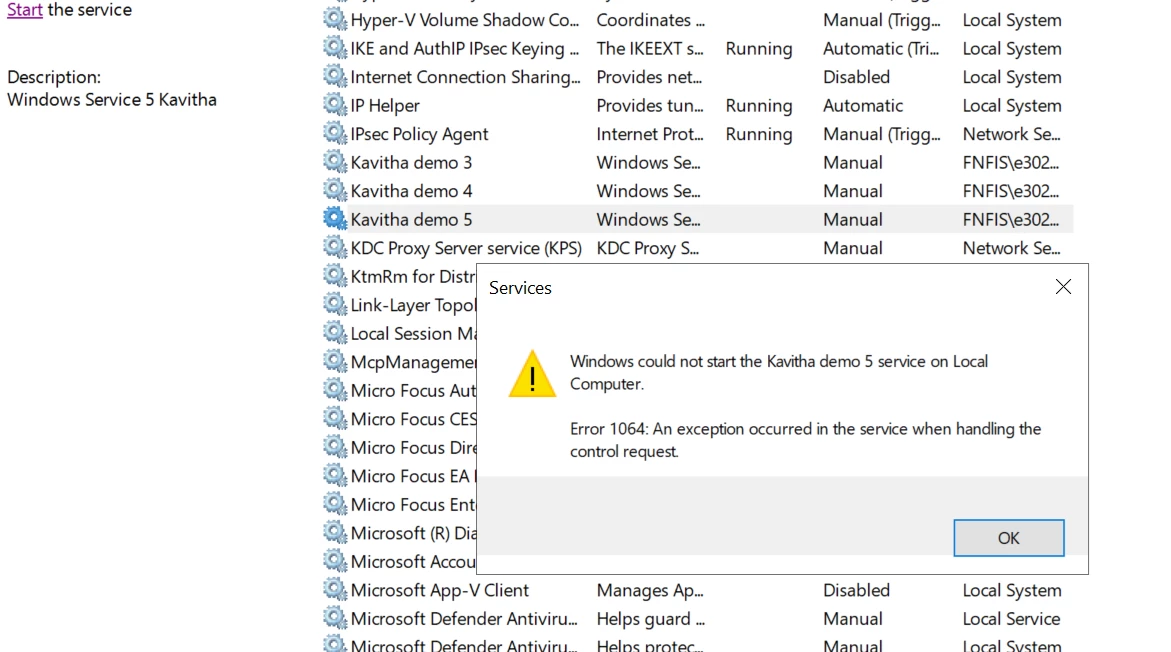Click 'The IKEEXT s...' description cell
1171x652 pixels.
(650, 49)
